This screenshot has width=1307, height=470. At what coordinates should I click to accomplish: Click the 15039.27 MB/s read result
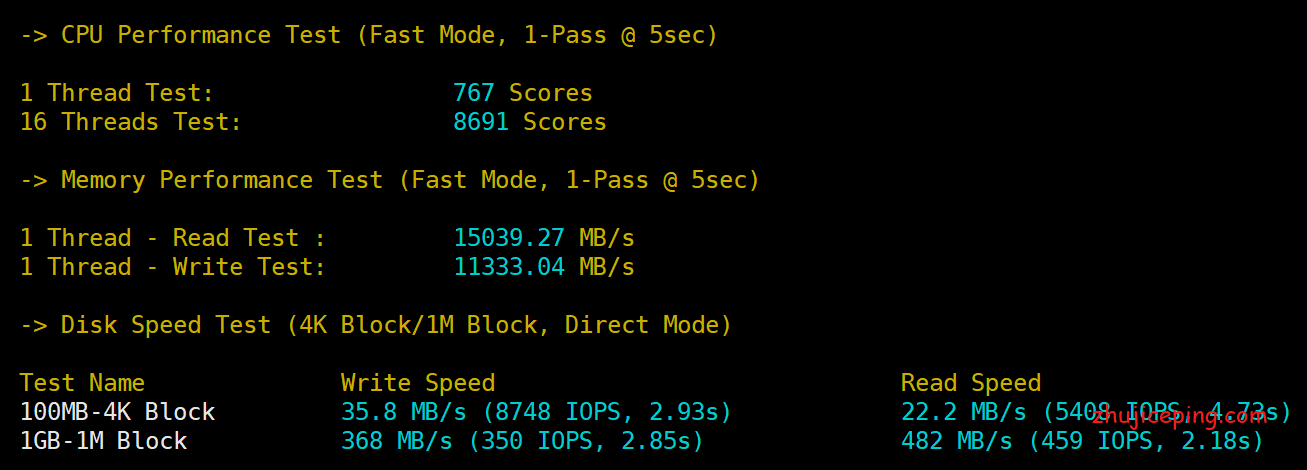click(x=544, y=238)
